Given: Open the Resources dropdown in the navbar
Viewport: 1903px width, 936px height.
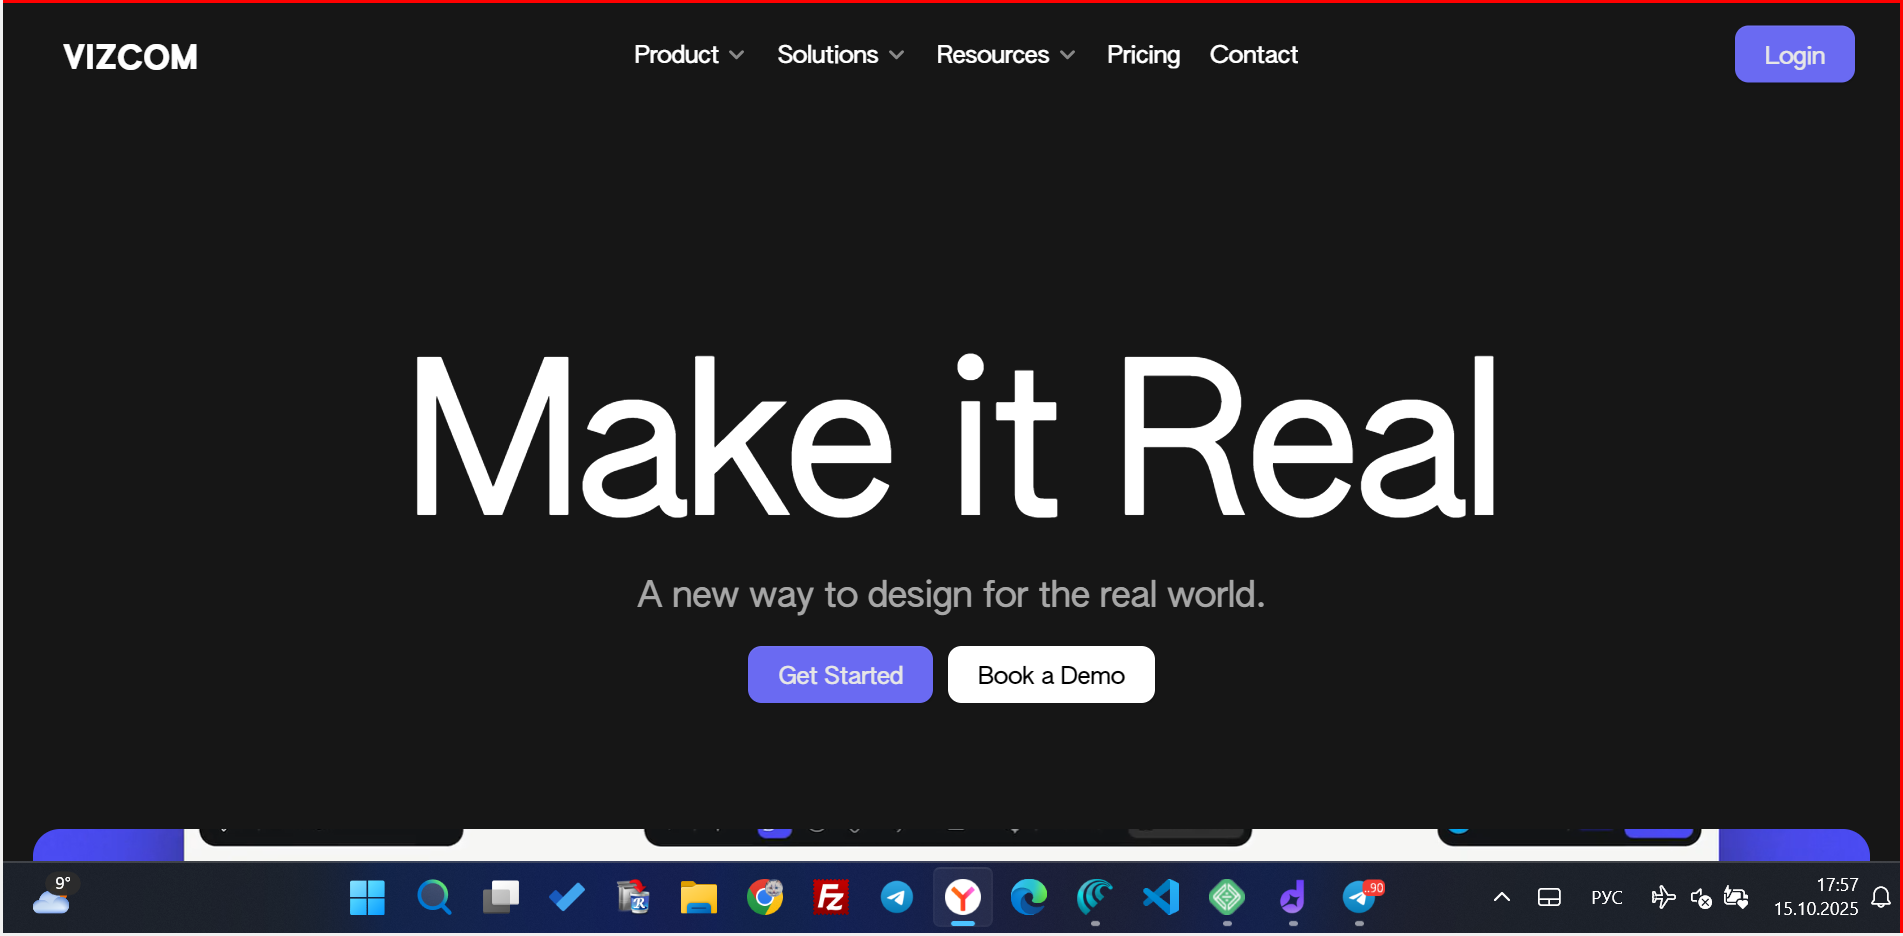Looking at the screenshot, I should (x=1005, y=55).
